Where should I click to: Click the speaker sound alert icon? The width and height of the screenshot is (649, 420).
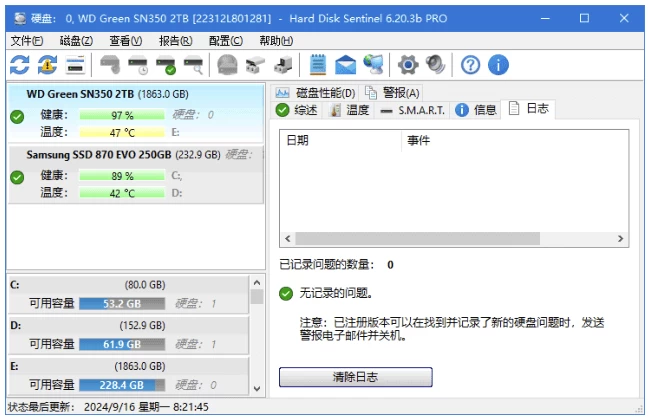(435, 65)
